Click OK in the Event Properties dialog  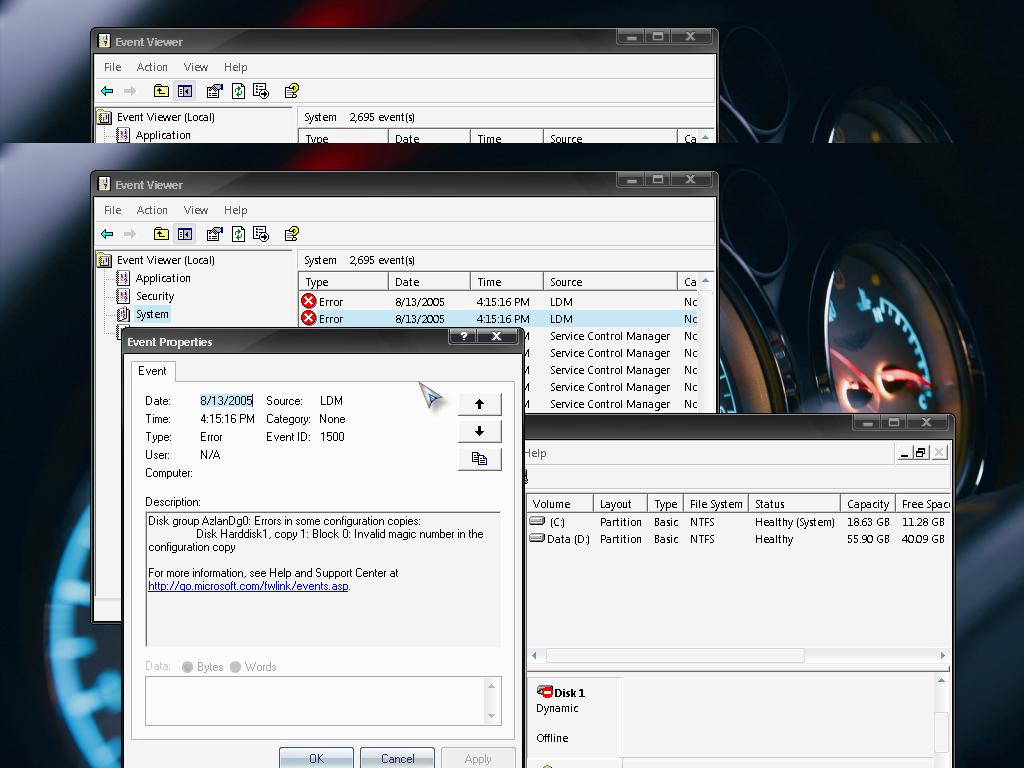coord(316,758)
